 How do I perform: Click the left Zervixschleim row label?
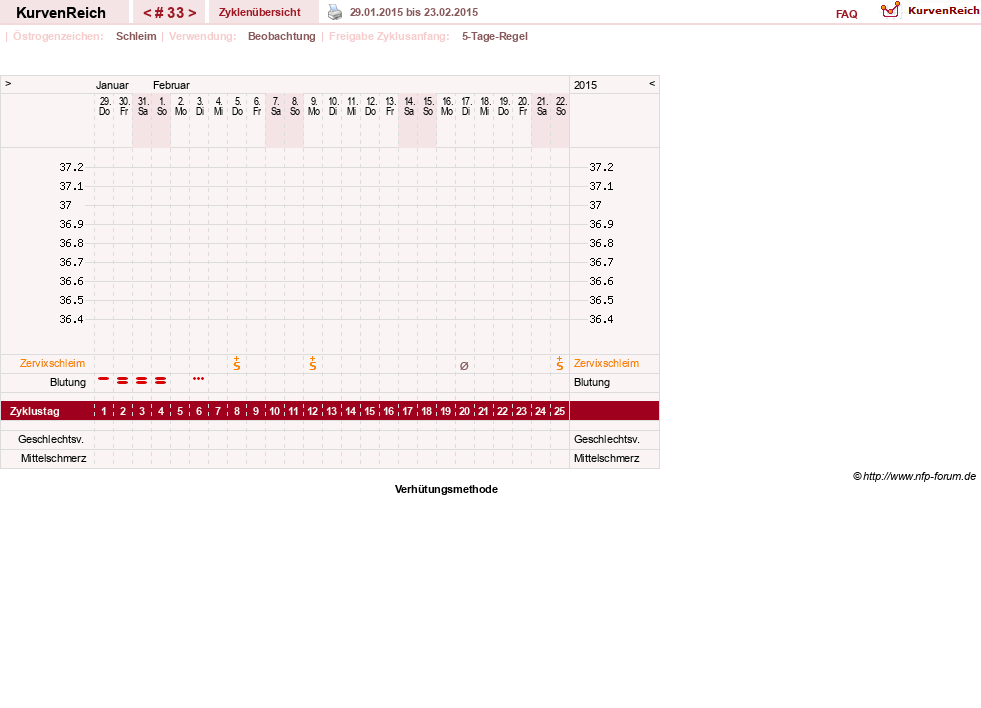(x=53, y=363)
